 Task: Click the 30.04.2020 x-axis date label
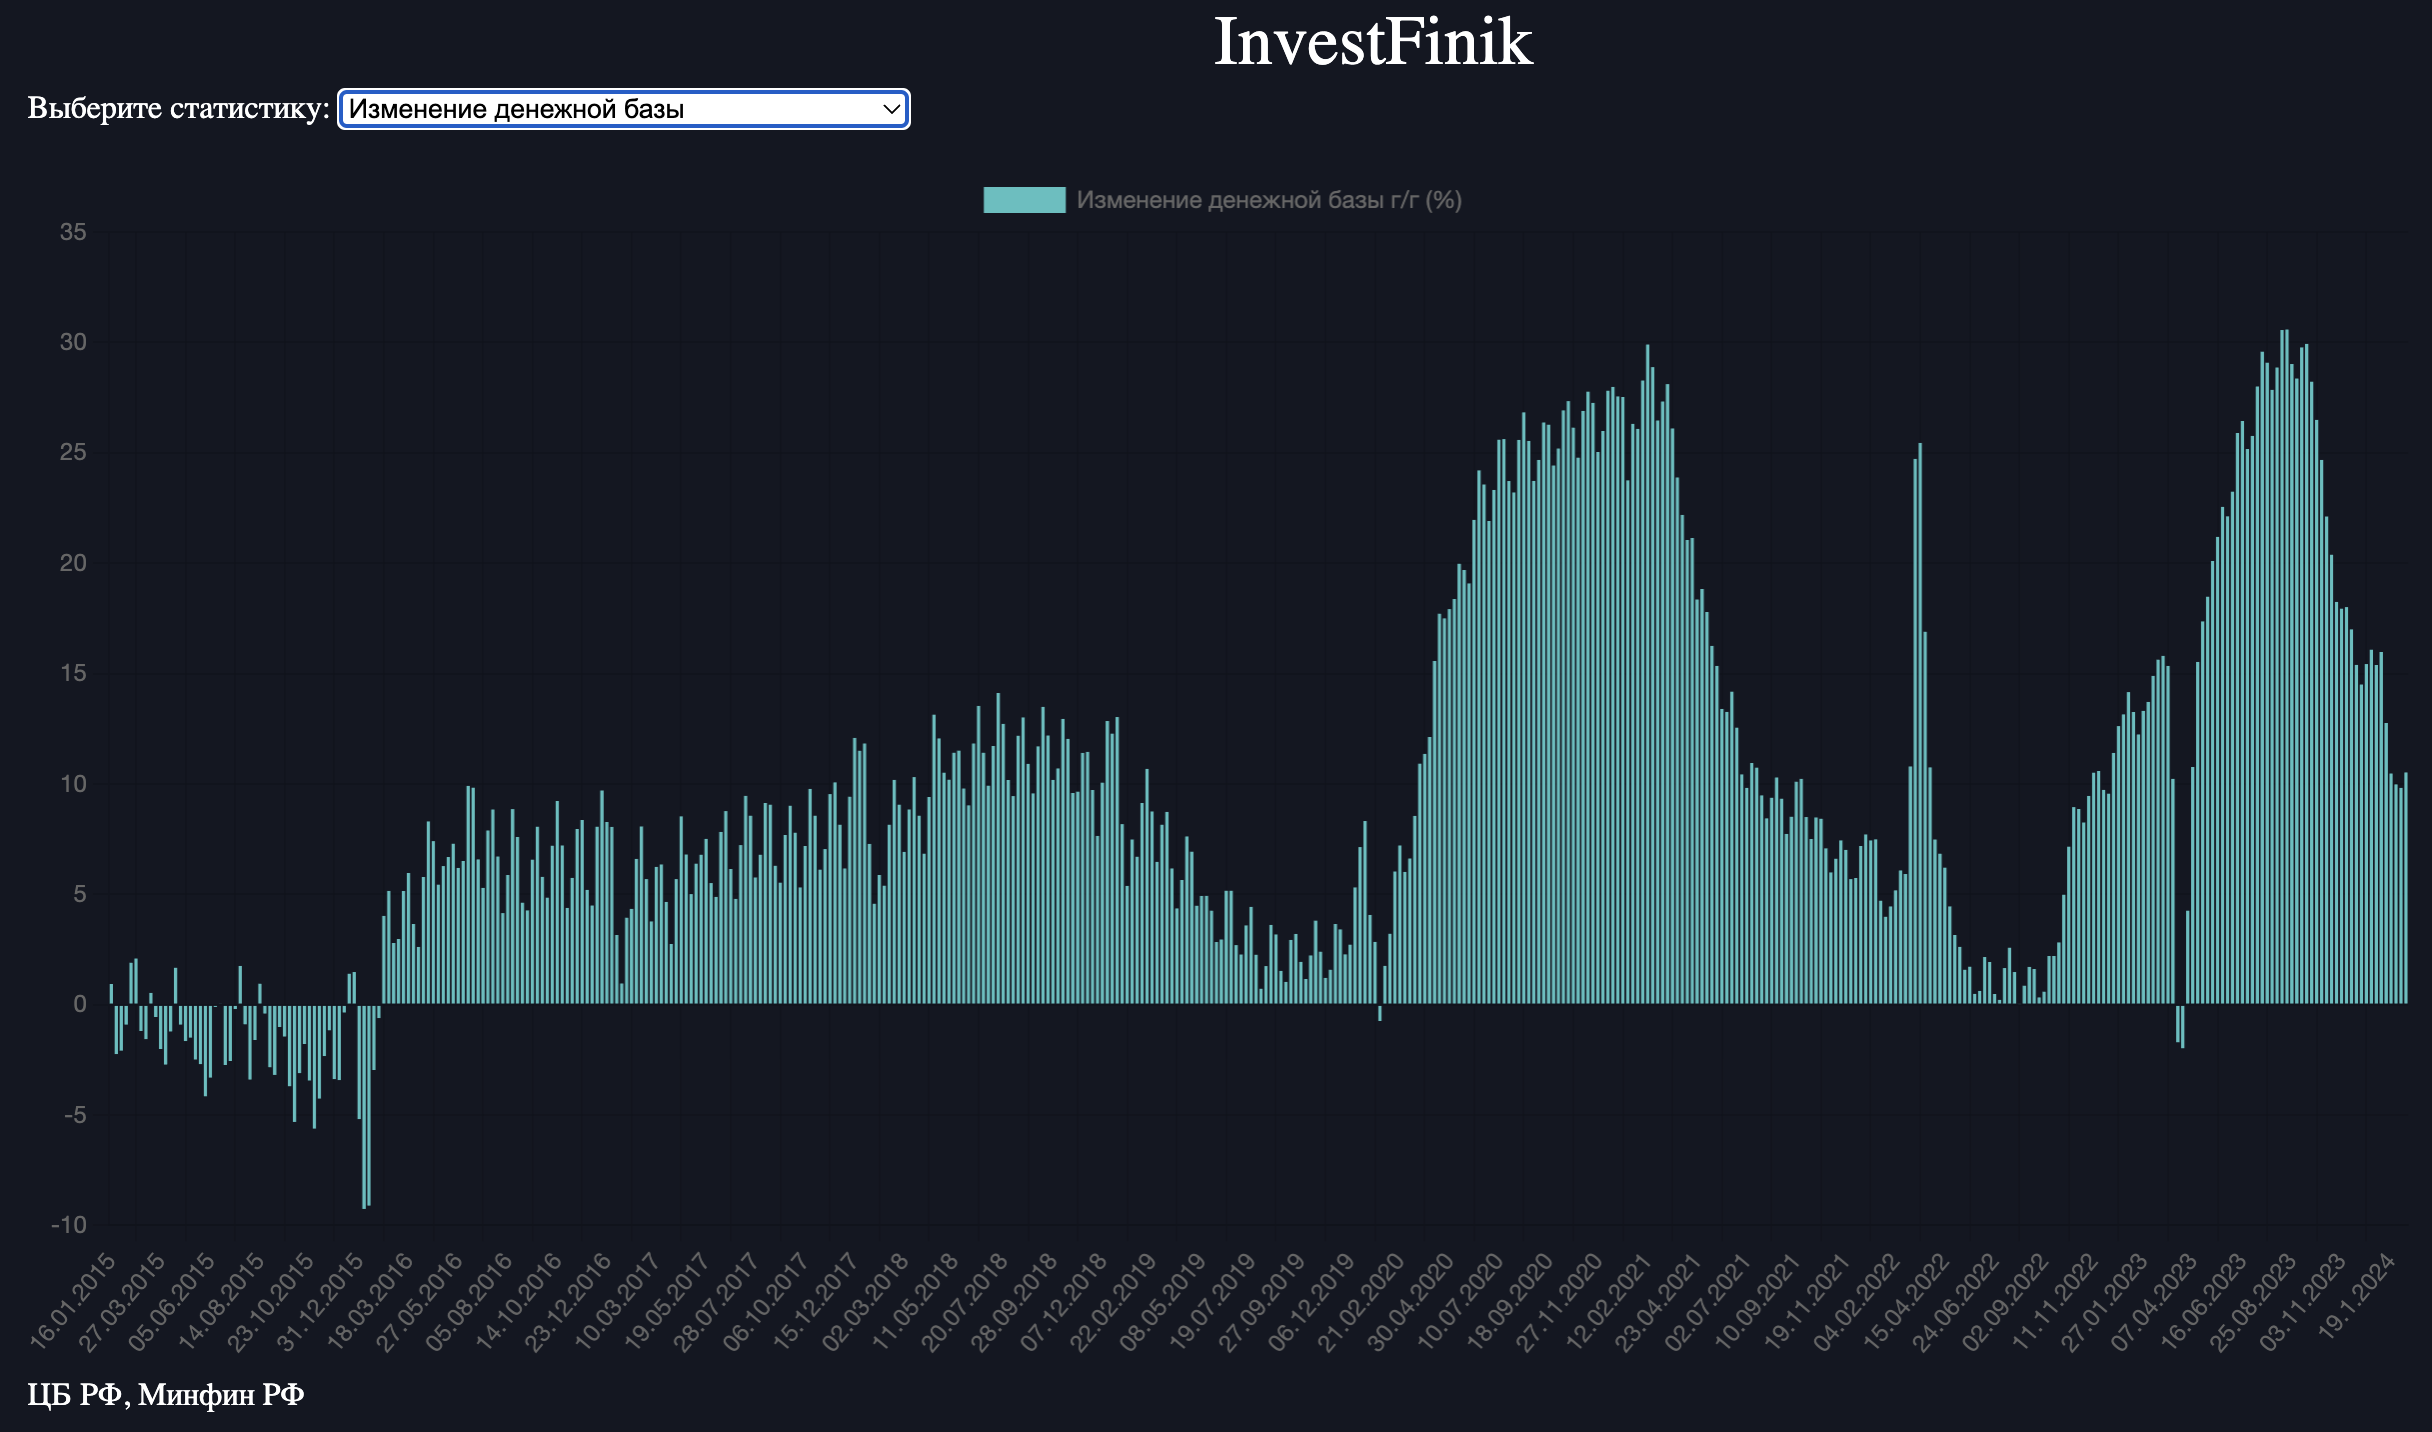click(x=1410, y=1302)
